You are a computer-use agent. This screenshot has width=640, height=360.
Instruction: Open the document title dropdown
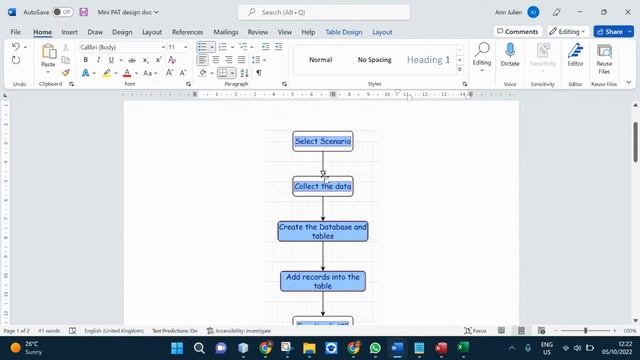156,12
